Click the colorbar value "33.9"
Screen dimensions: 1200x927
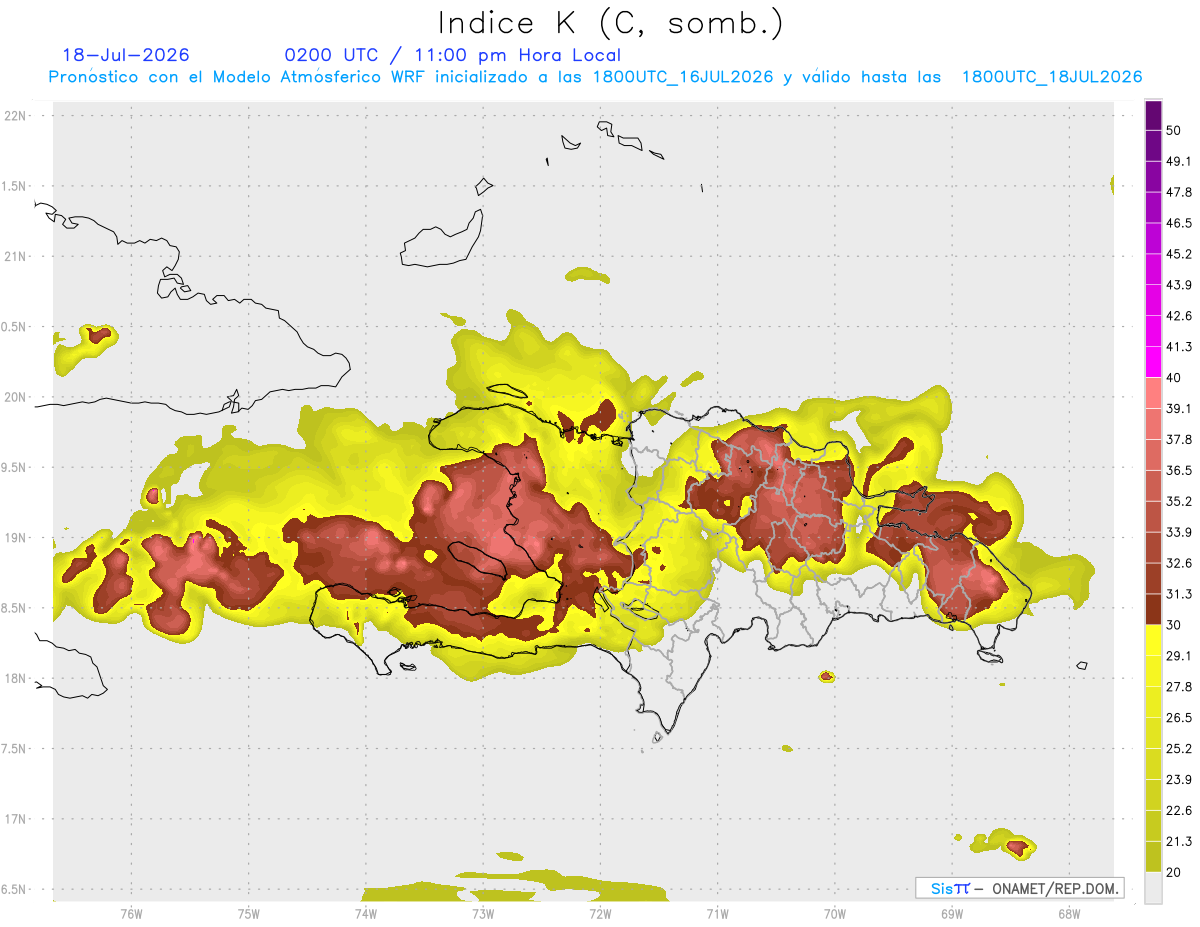[1179, 532]
